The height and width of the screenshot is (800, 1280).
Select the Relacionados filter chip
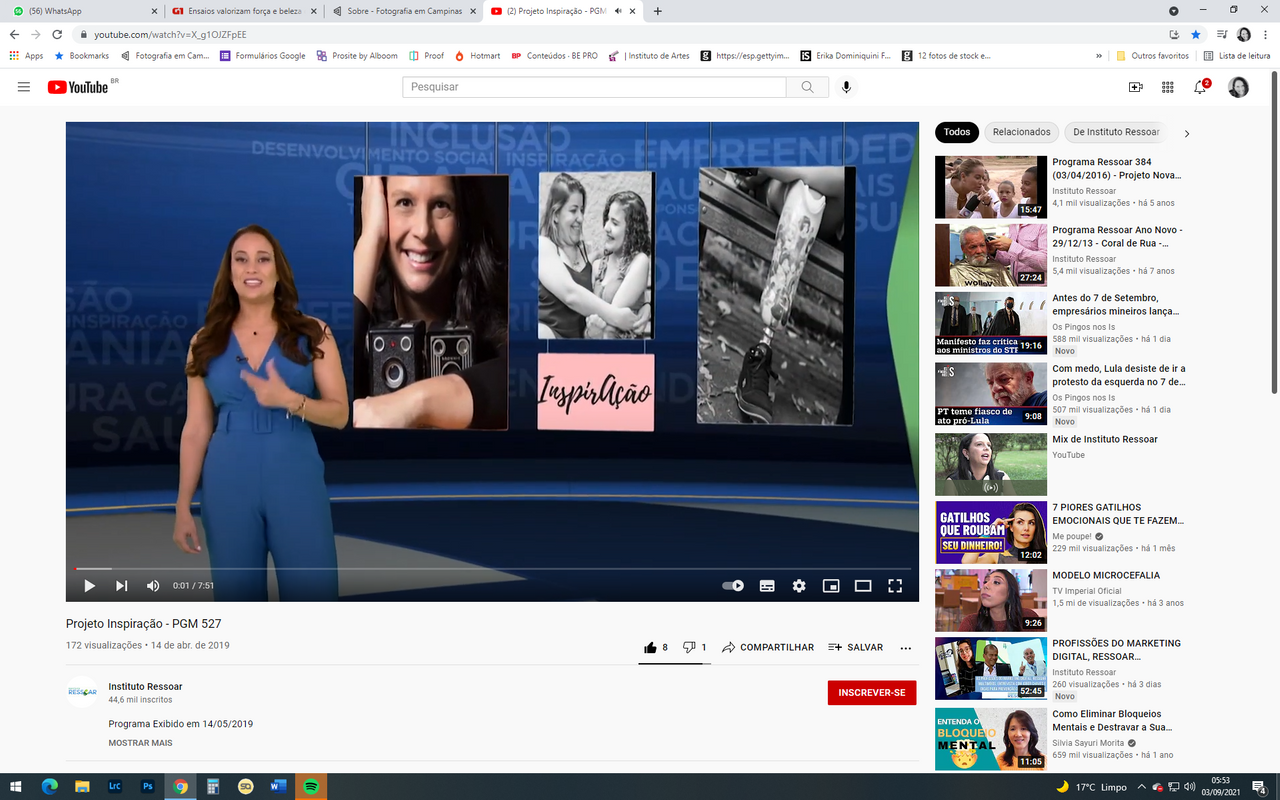1021,132
